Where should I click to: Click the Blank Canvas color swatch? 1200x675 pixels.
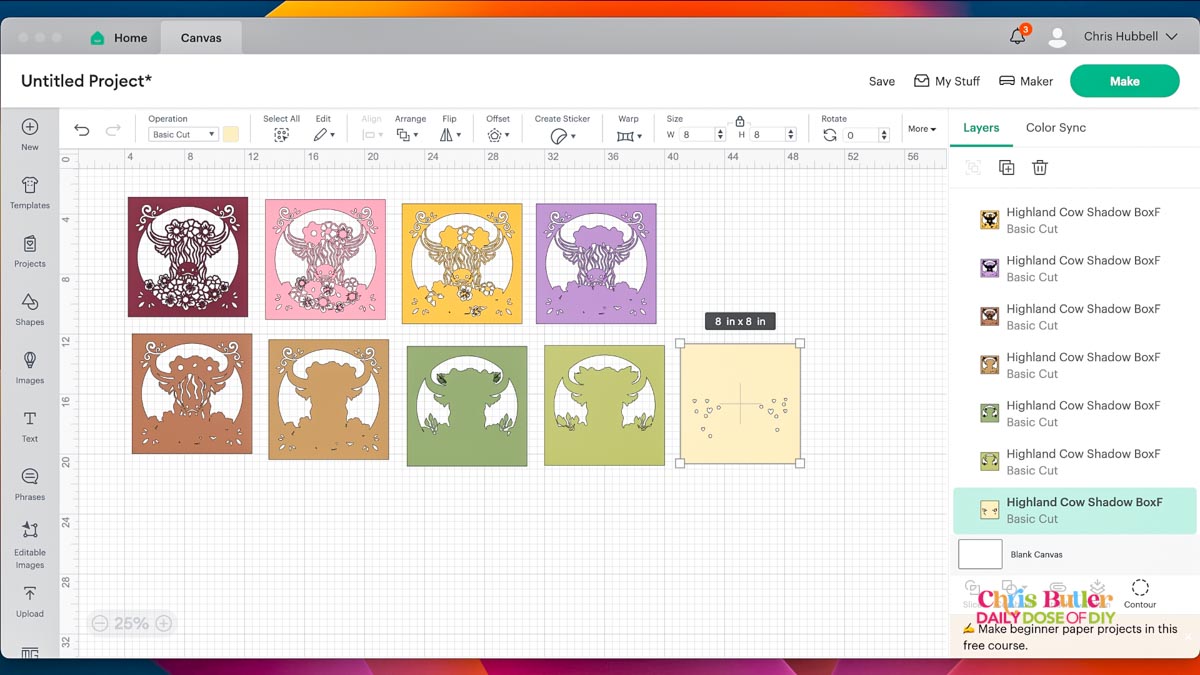click(980, 554)
